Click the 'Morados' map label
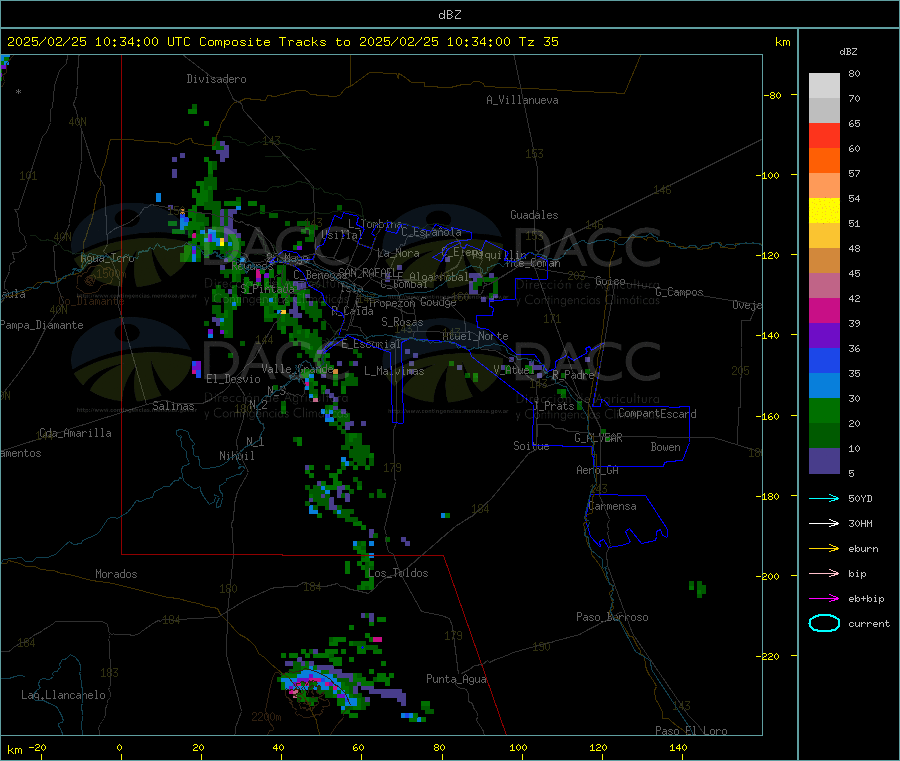This screenshot has height=761, width=900. (116, 574)
